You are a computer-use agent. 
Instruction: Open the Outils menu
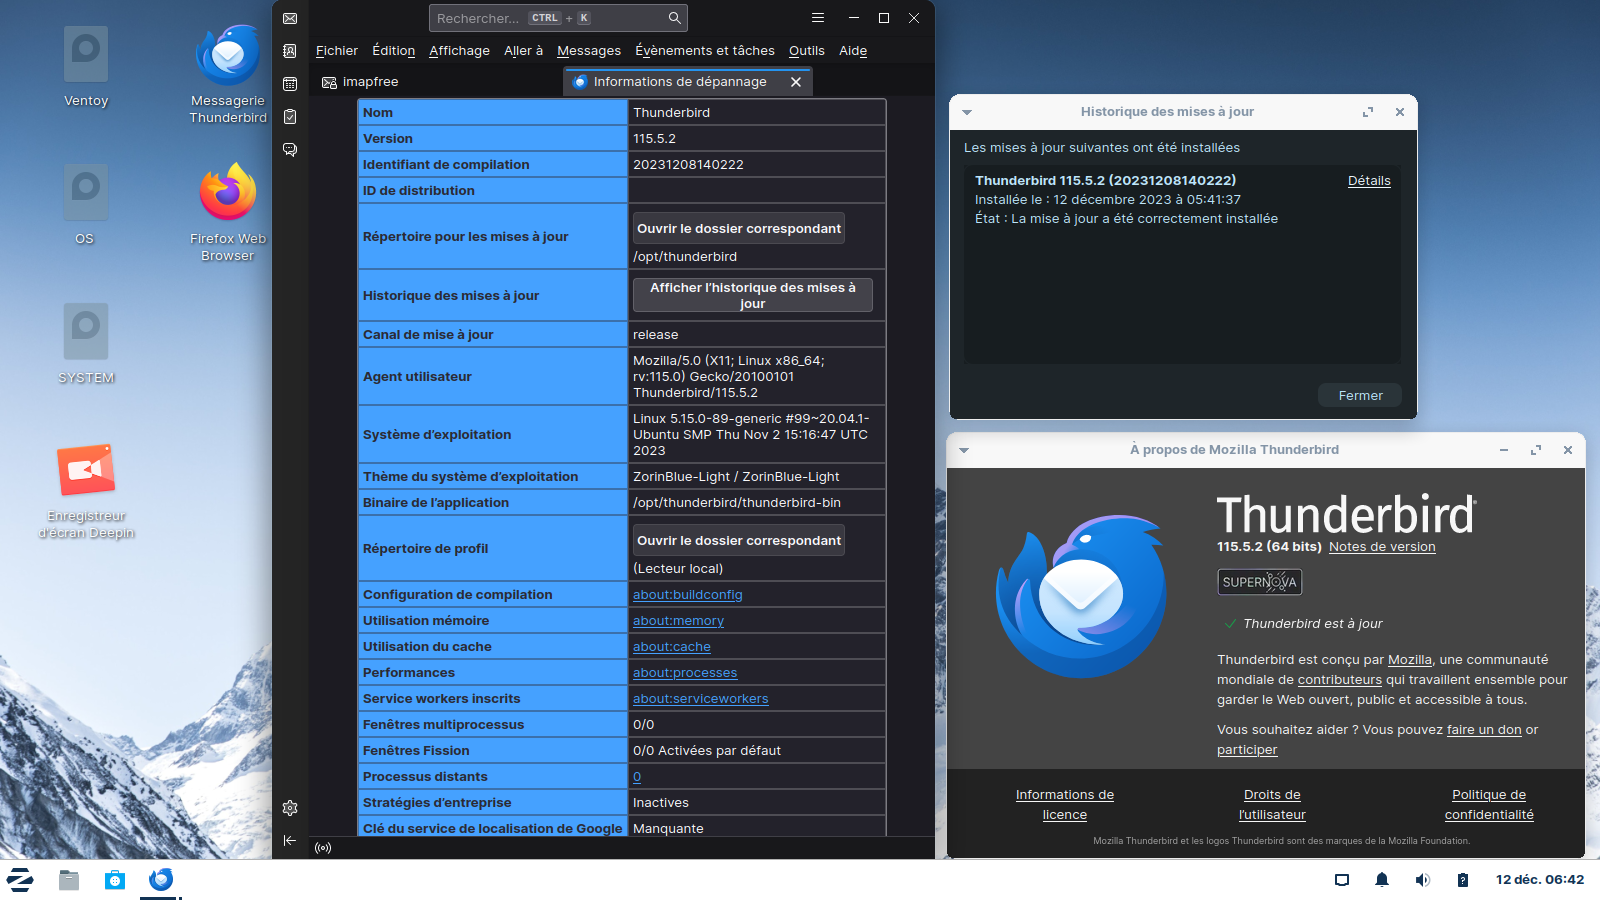tap(807, 51)
